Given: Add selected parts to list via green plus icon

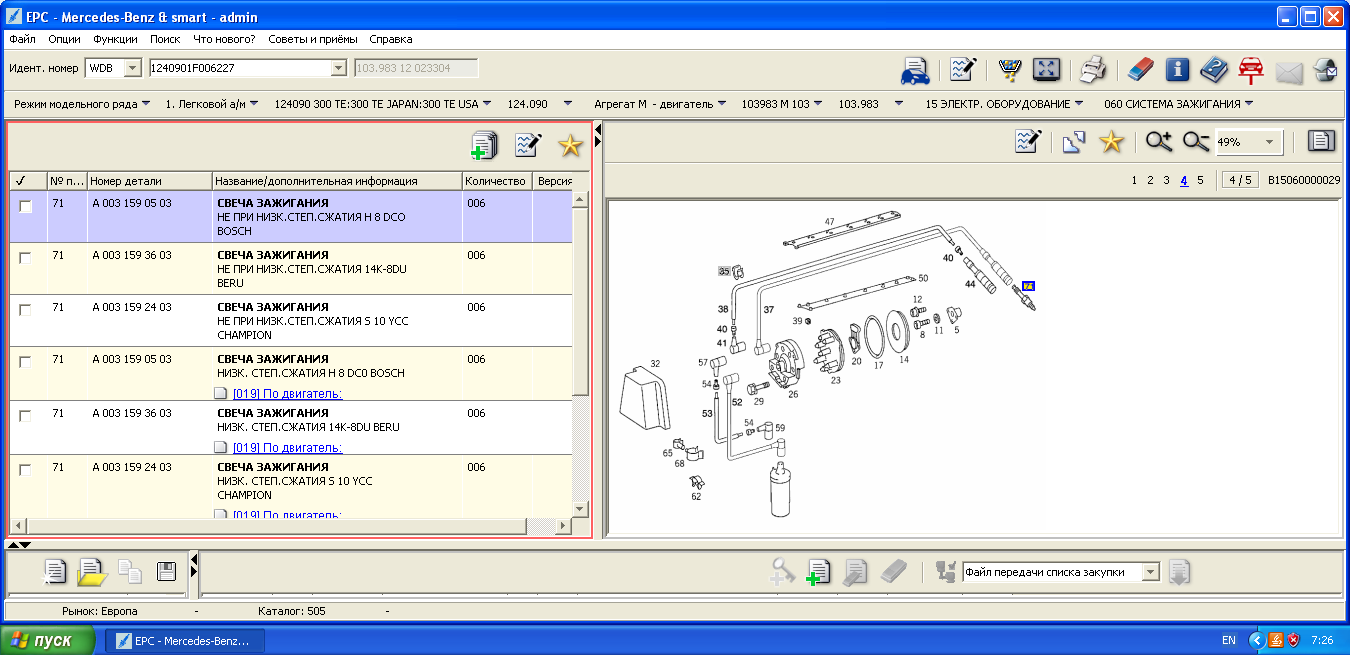Looking at the screenshot, I should click(484, 145).
